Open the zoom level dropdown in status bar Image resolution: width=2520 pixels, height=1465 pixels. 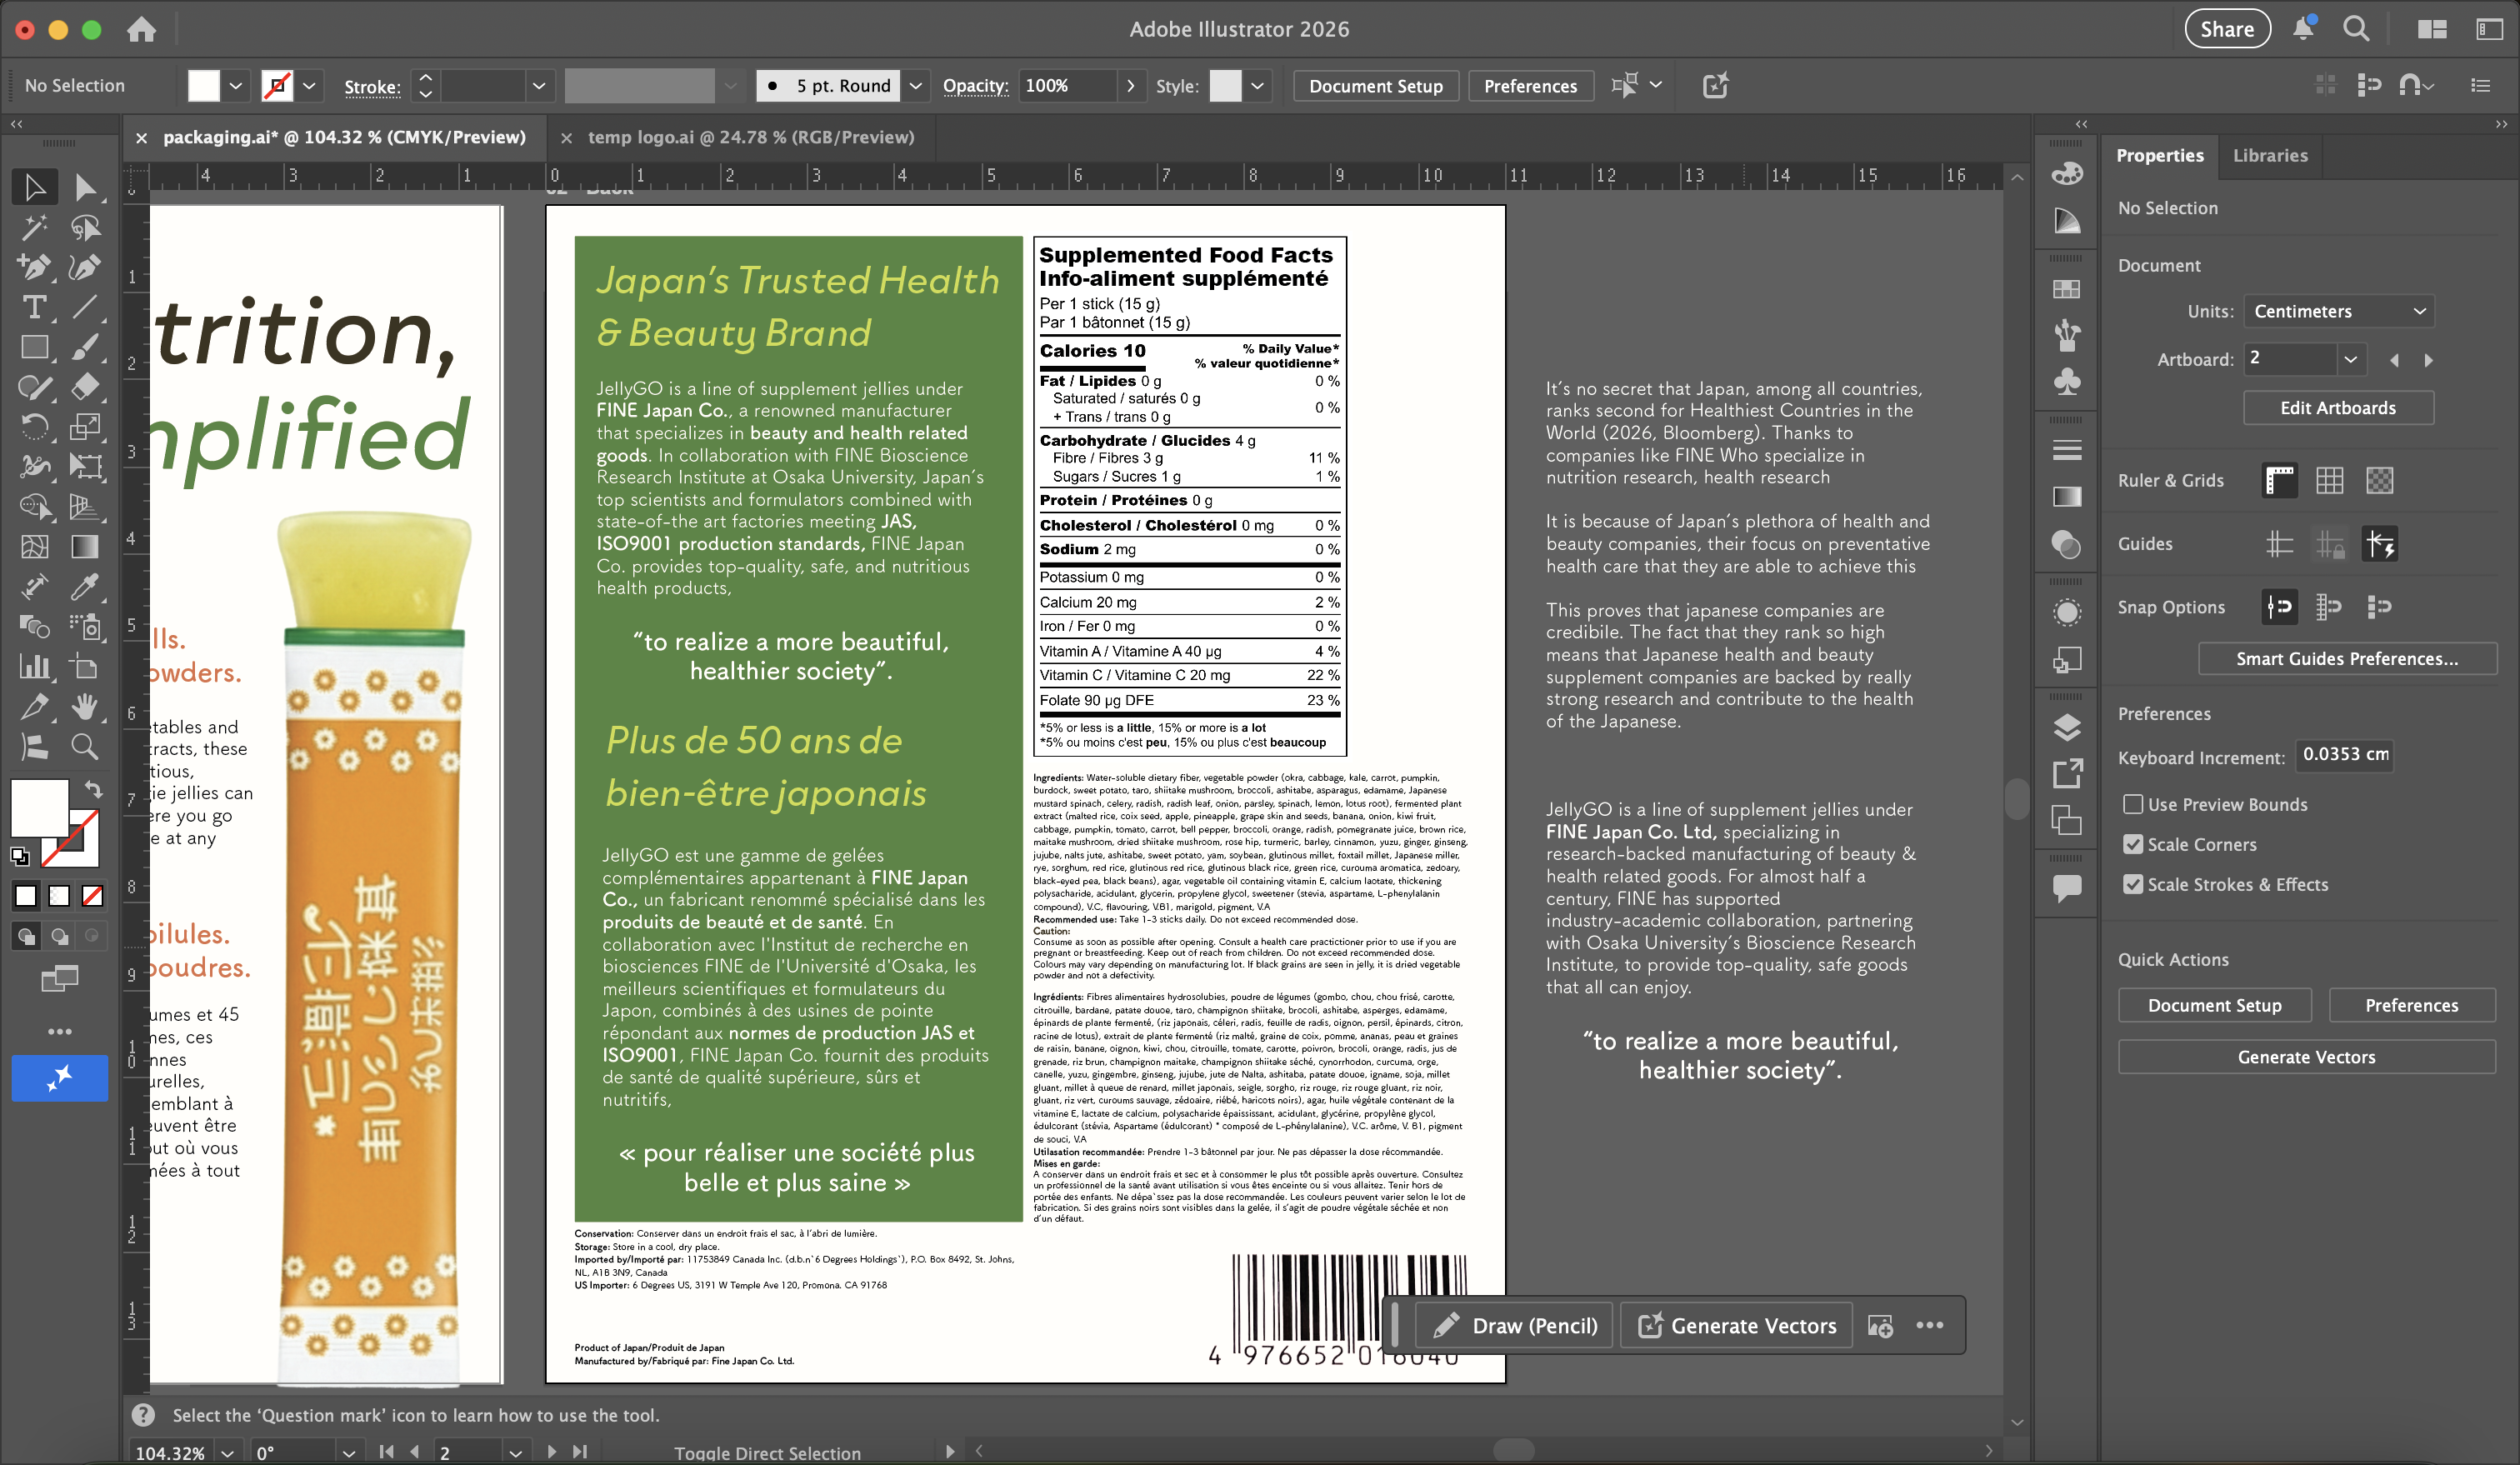(228, 1452)
